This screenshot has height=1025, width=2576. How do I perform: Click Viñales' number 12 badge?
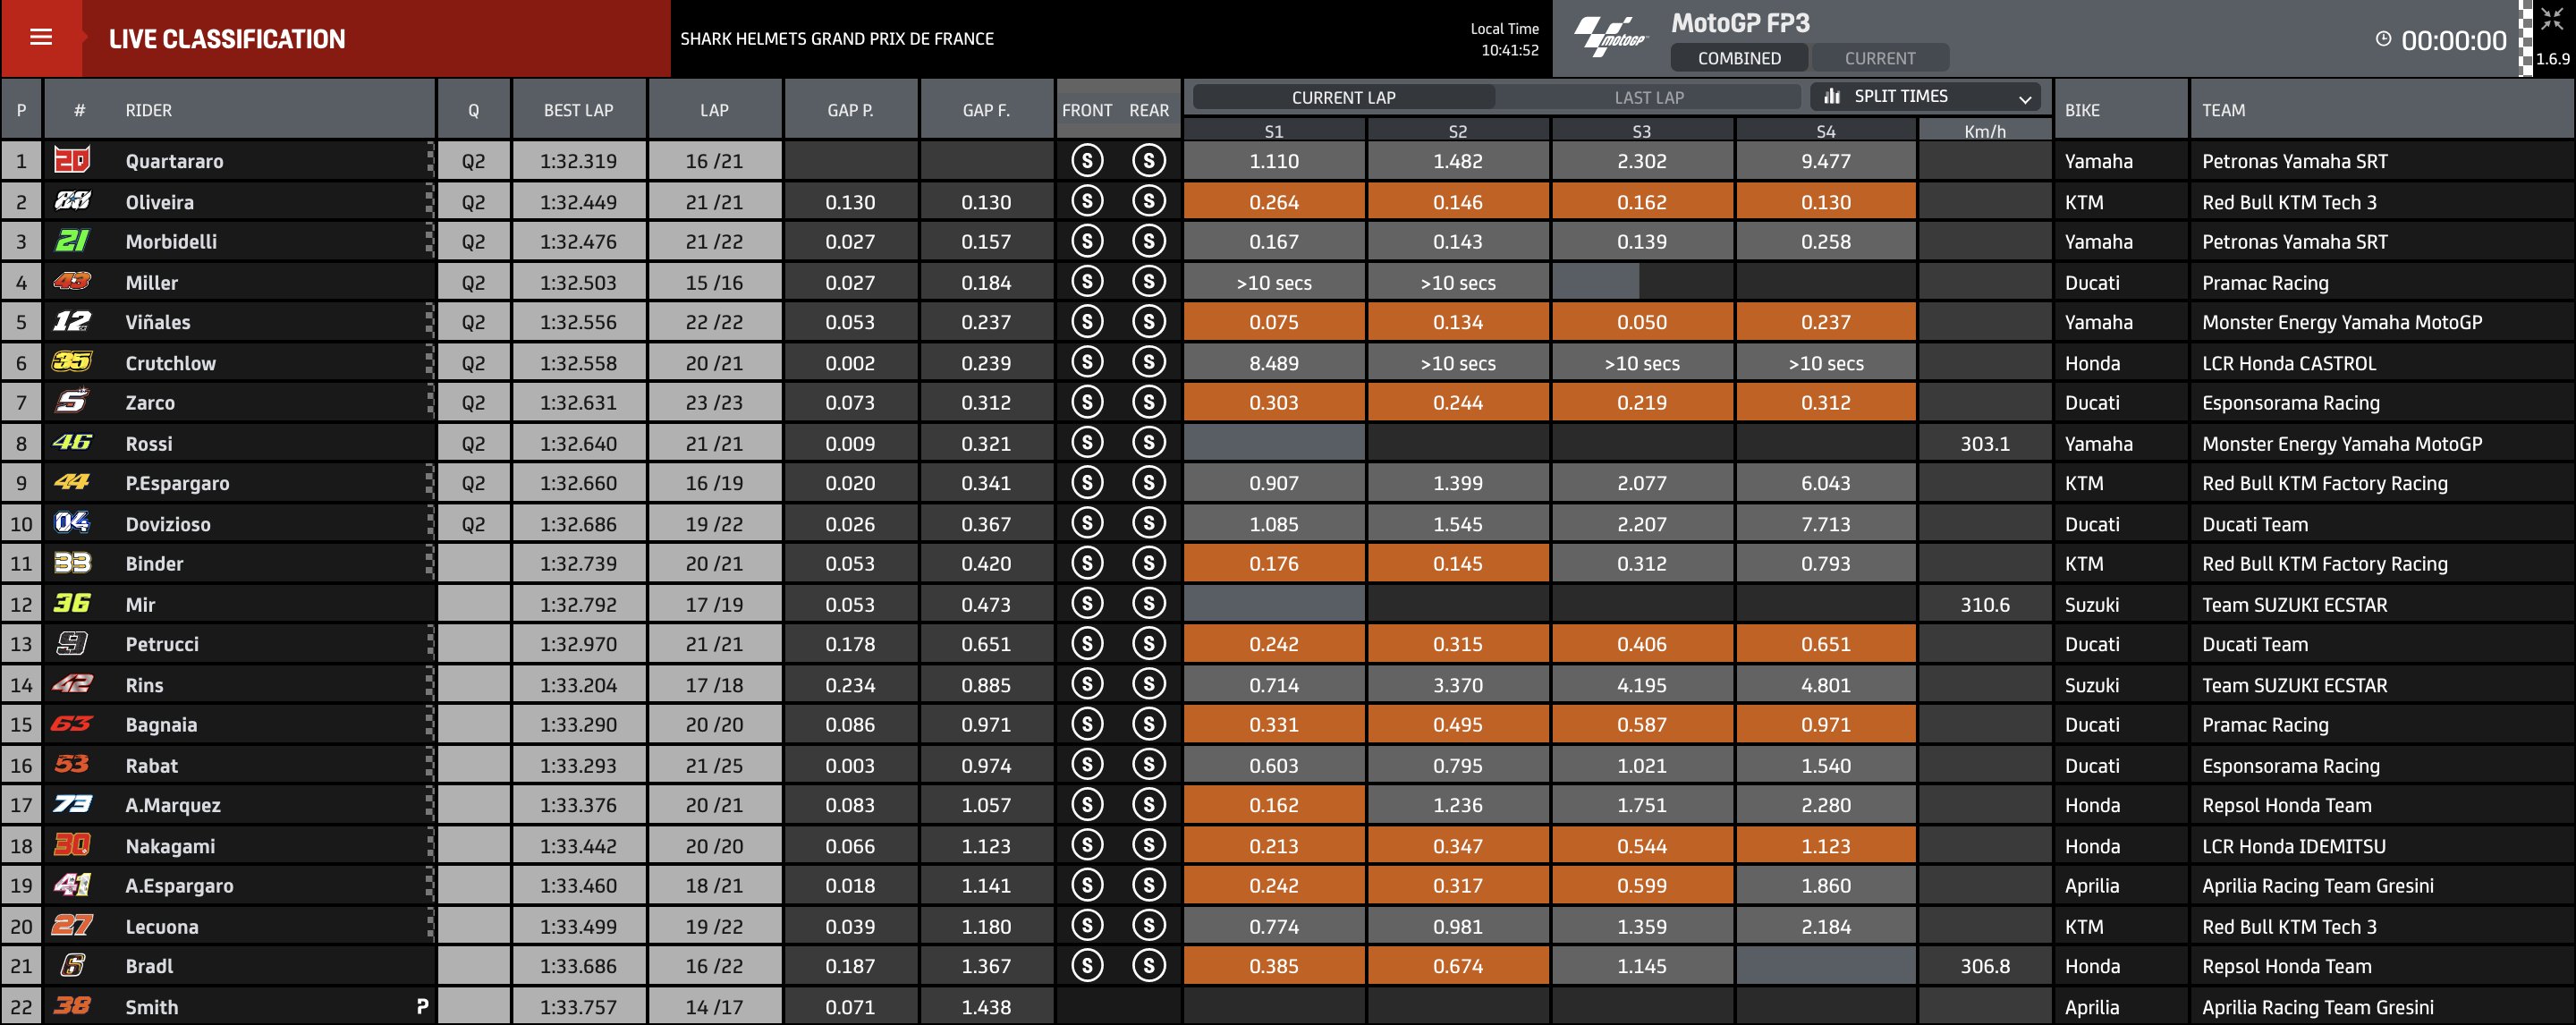pos(72,322)
